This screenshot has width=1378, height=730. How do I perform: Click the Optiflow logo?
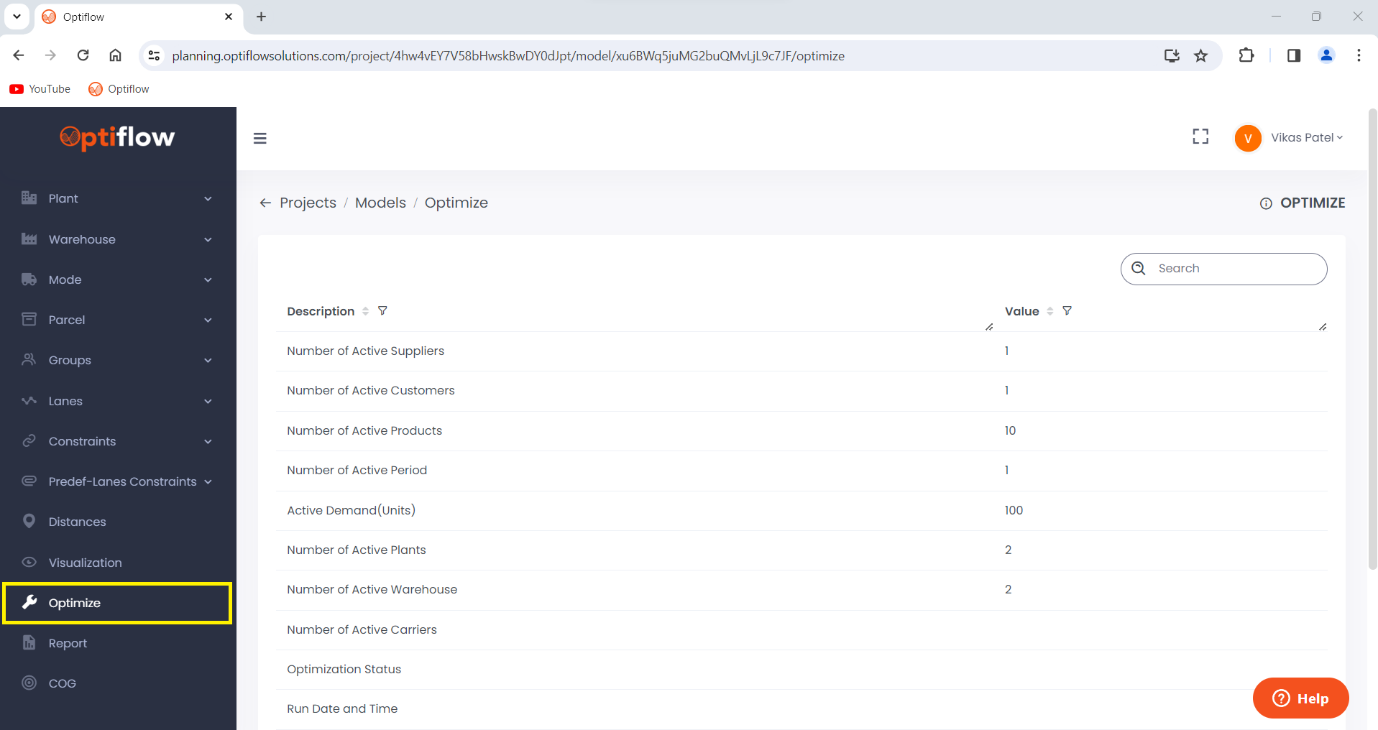coord(118,137)
